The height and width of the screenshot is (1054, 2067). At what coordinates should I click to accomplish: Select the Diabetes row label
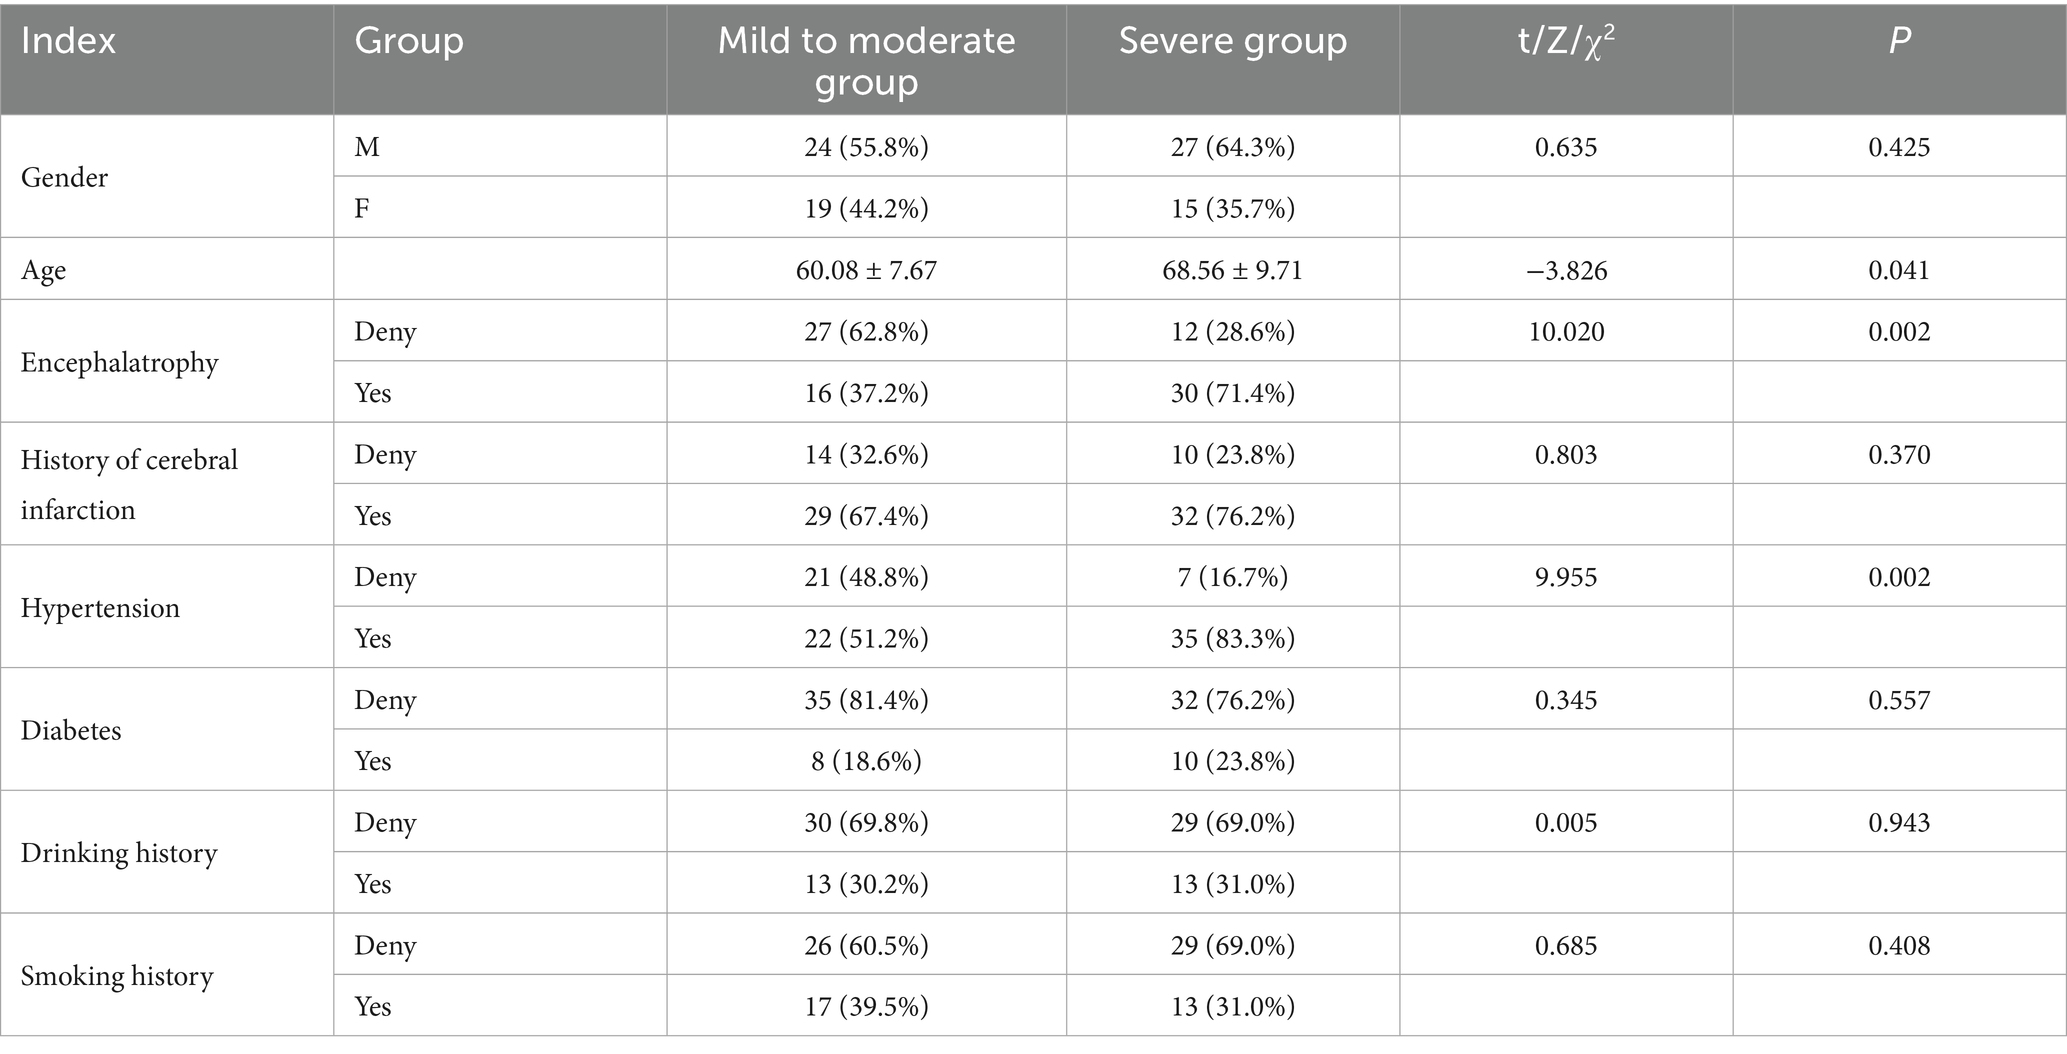[71, 730]
